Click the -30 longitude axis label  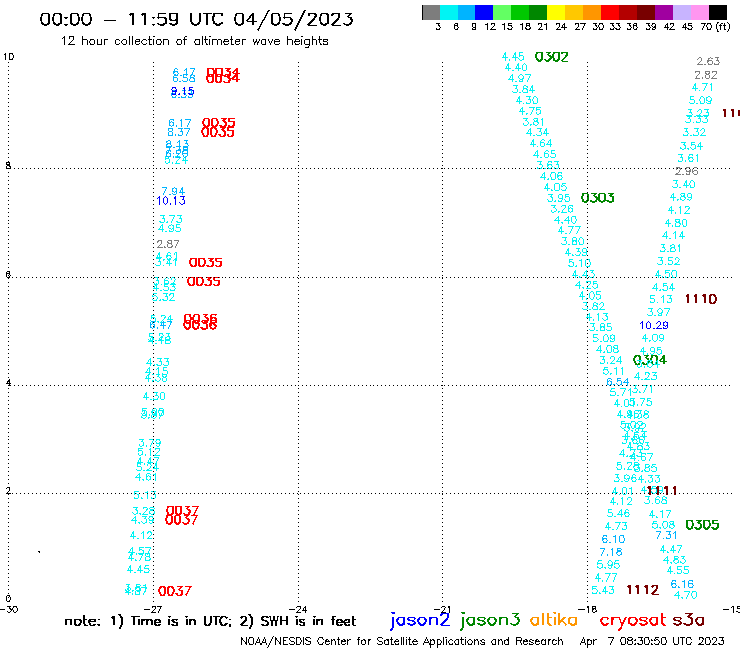click(9, 609)
